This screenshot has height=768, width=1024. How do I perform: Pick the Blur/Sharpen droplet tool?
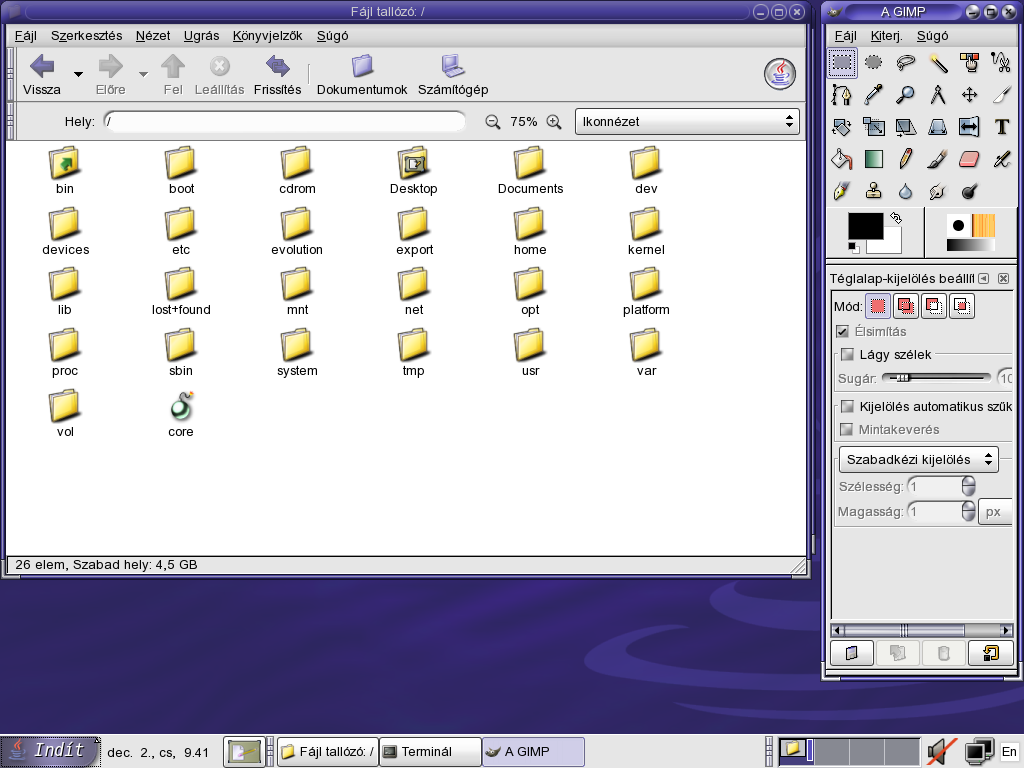tap(905, 191)
